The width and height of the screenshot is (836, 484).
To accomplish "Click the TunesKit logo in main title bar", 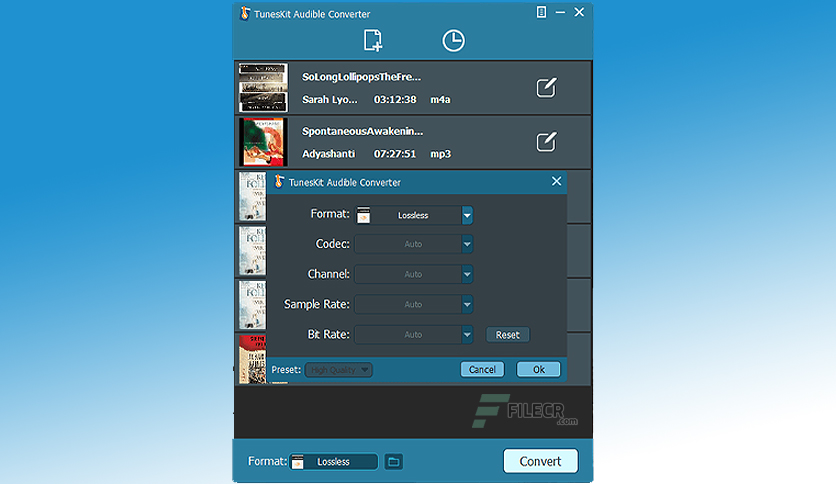I will coord(245,13).
